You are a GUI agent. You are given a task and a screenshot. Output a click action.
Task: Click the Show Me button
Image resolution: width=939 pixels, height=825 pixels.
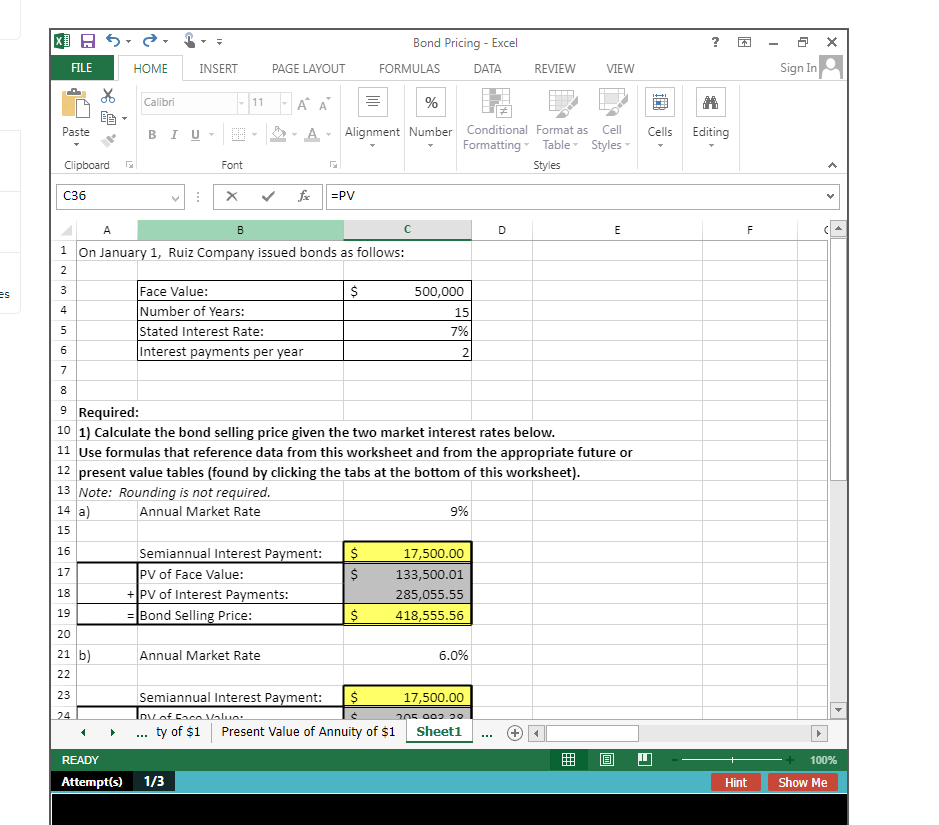tap(802, 782)
